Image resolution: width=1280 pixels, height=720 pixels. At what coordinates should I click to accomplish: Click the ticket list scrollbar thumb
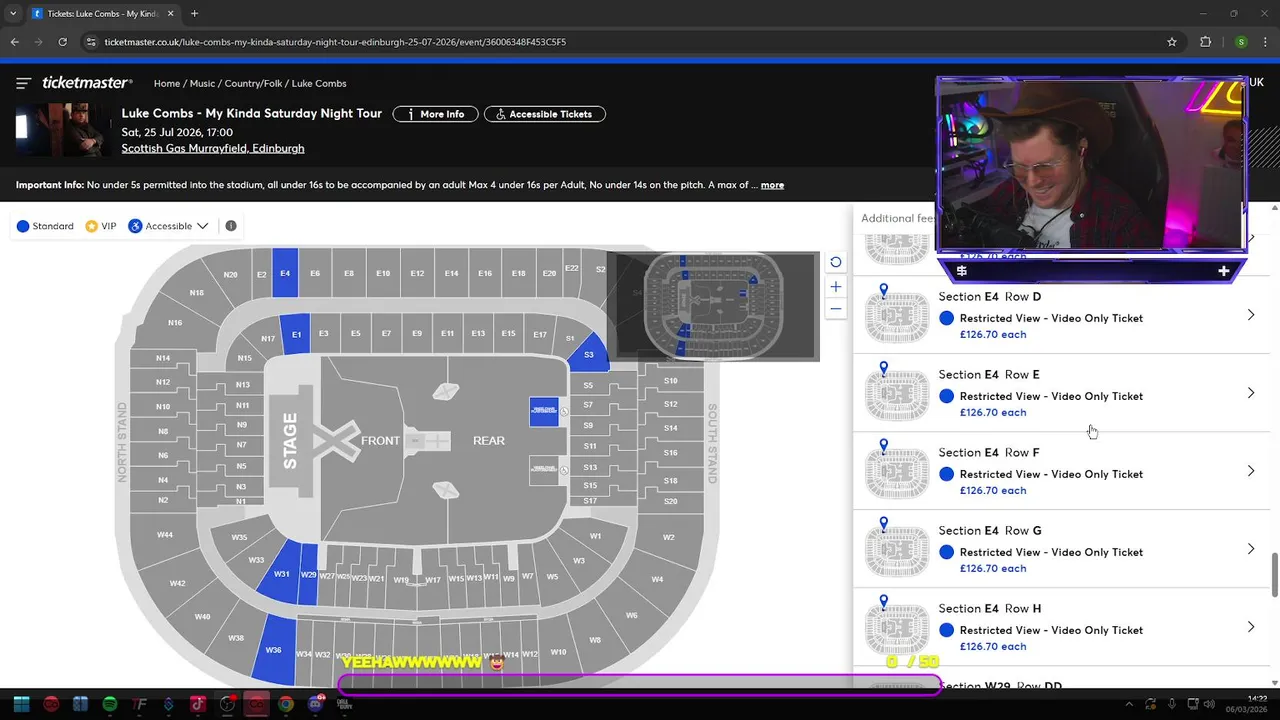coord(1274,575)
